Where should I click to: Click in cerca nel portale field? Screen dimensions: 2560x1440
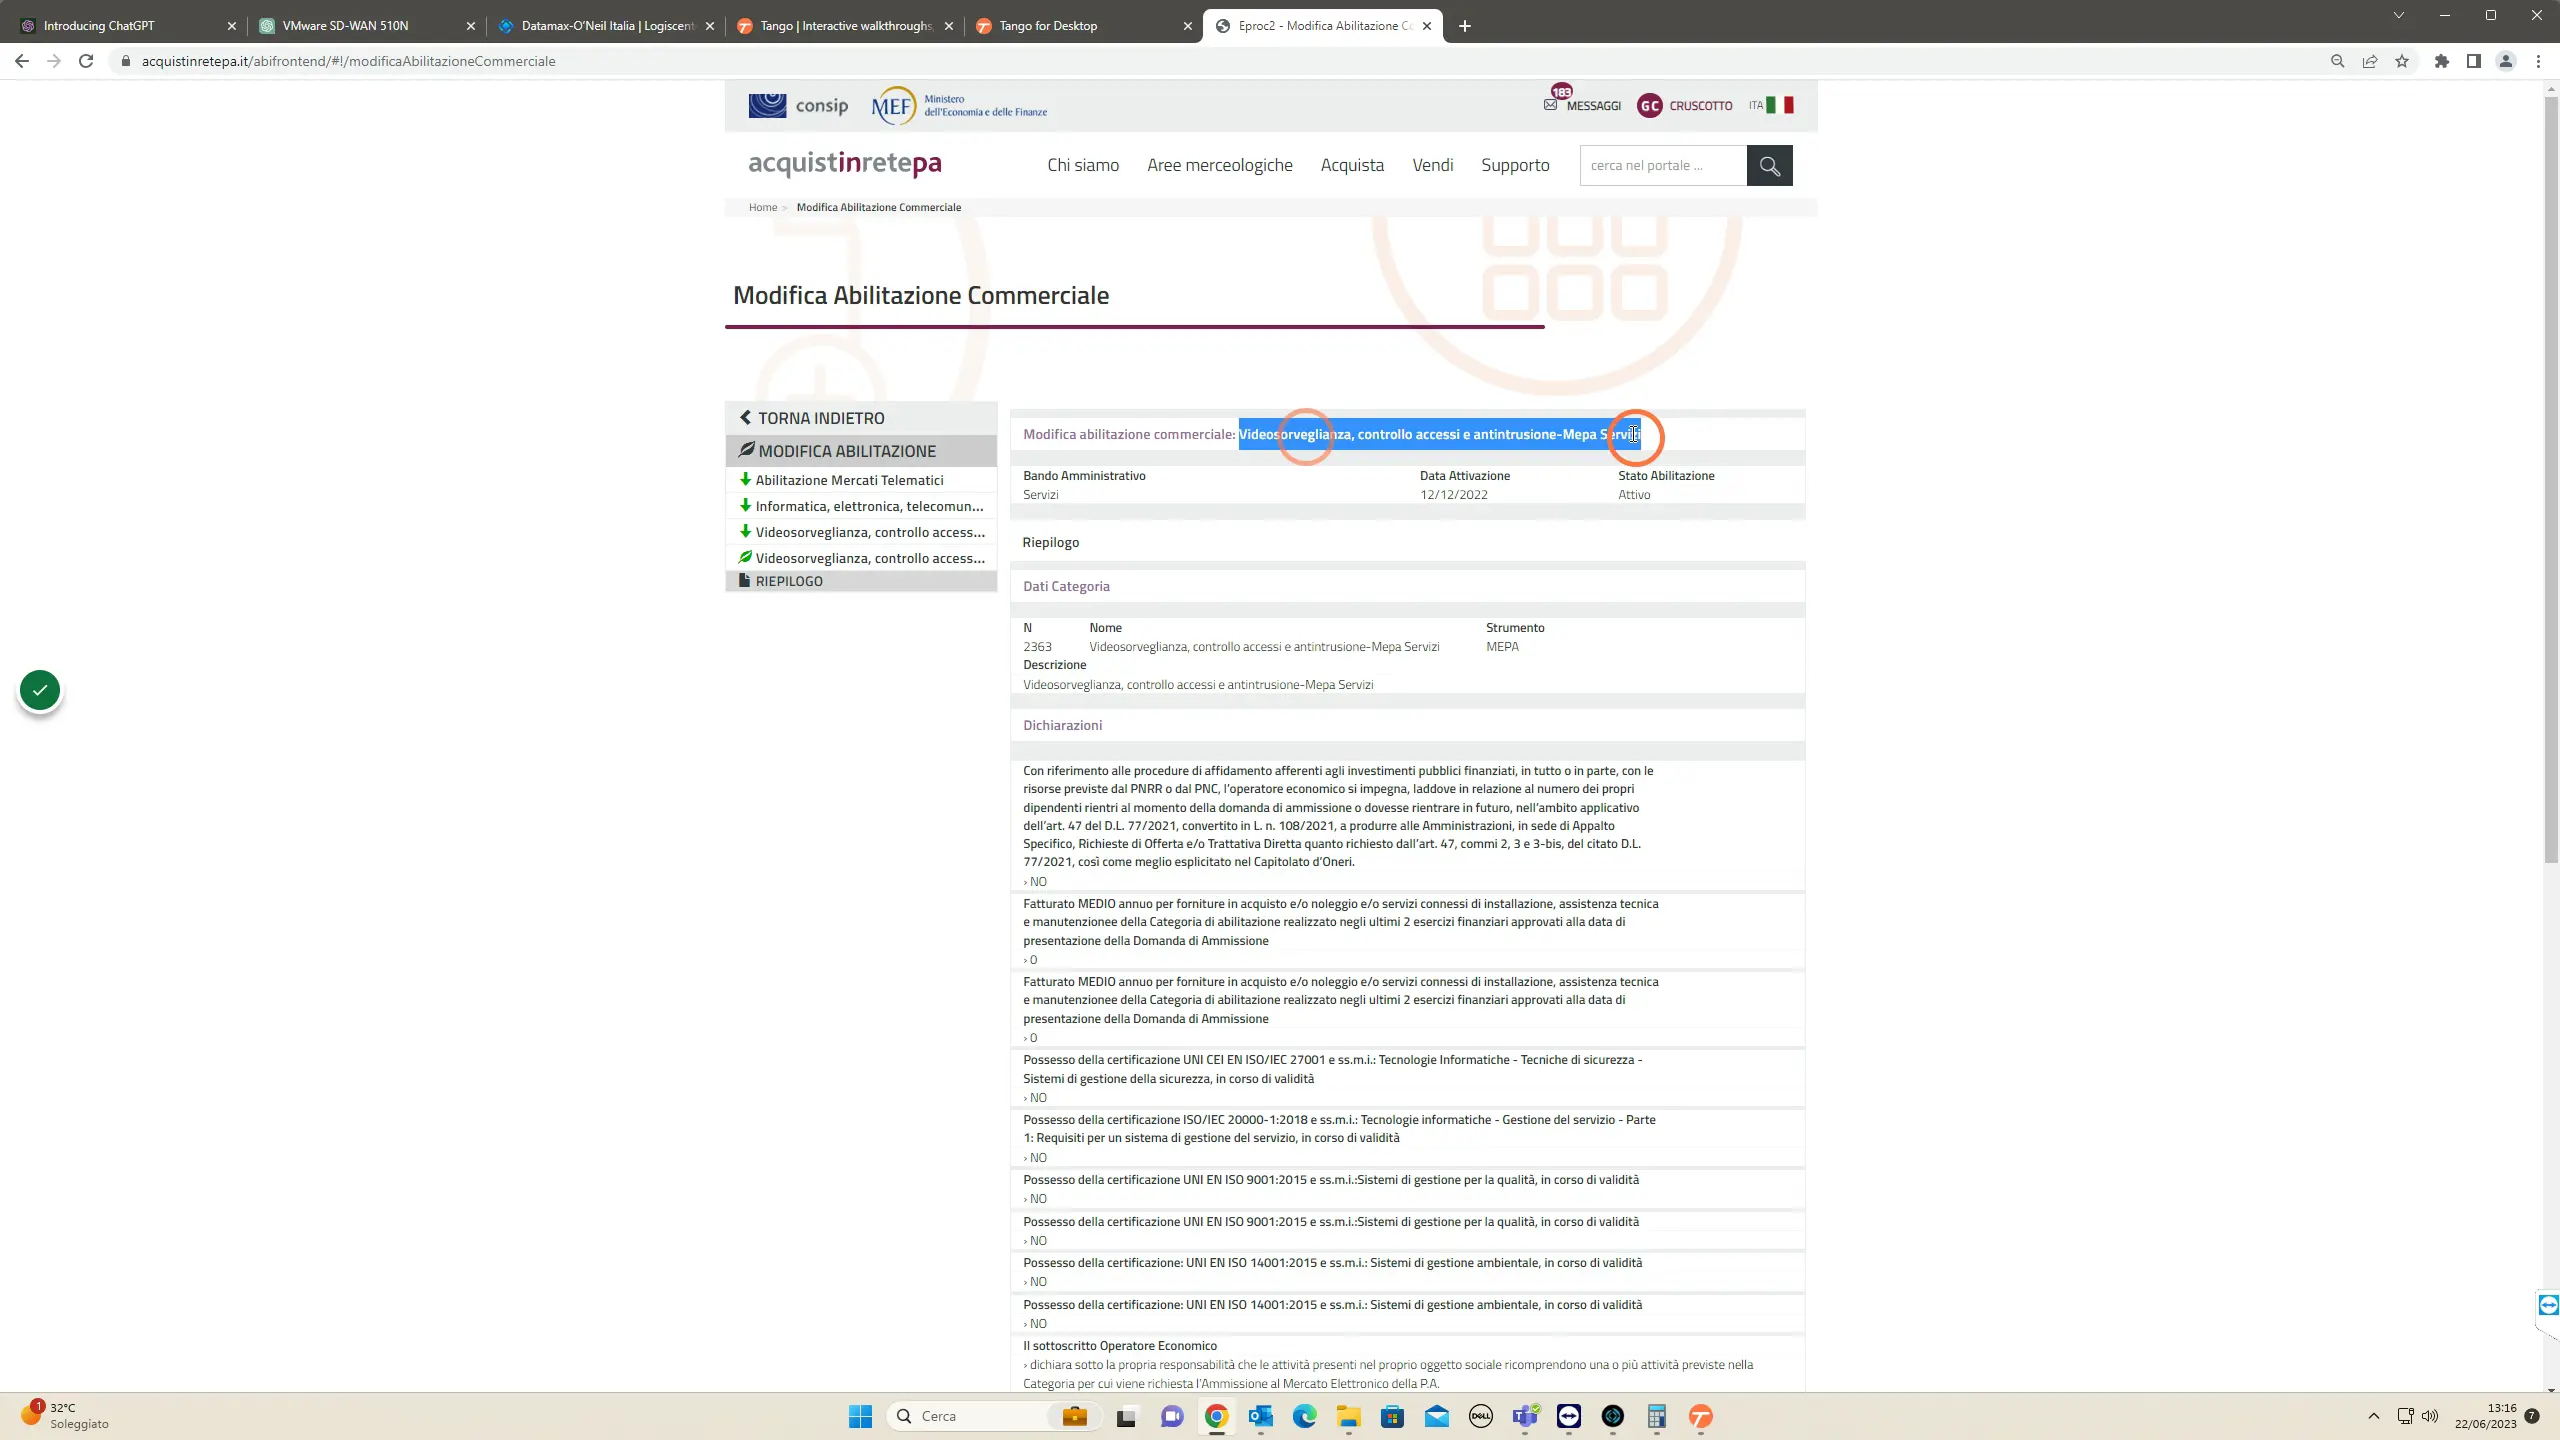[1663, 165]
